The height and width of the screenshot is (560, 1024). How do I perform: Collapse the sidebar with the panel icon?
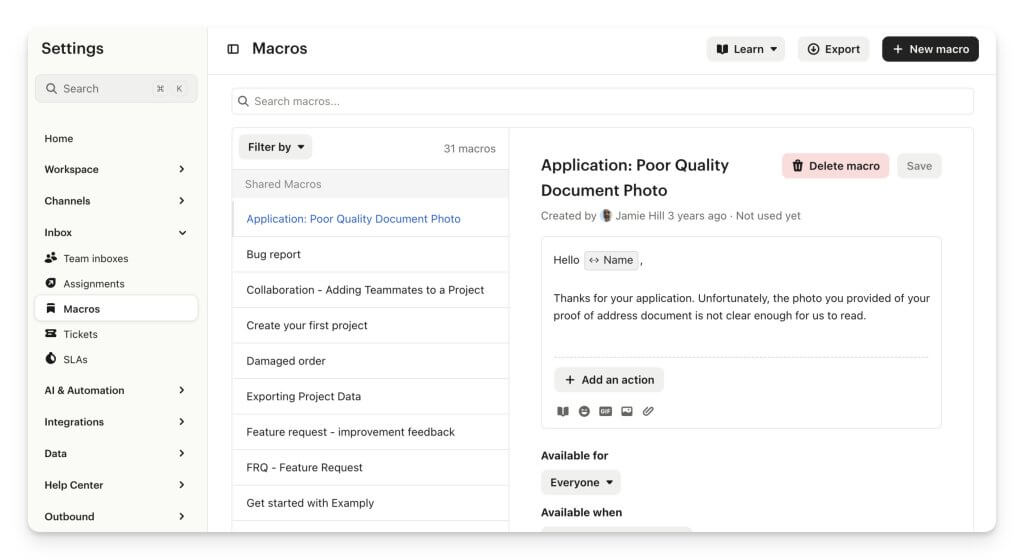click(x=233, y=49)
